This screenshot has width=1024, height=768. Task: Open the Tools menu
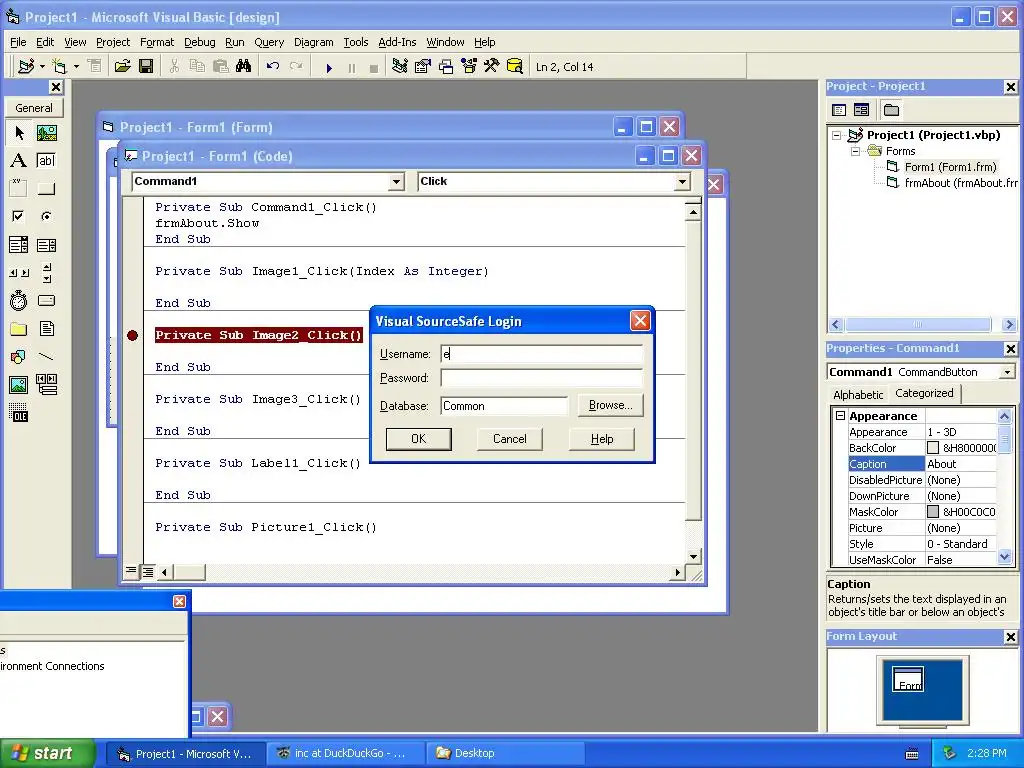point(356,42)
